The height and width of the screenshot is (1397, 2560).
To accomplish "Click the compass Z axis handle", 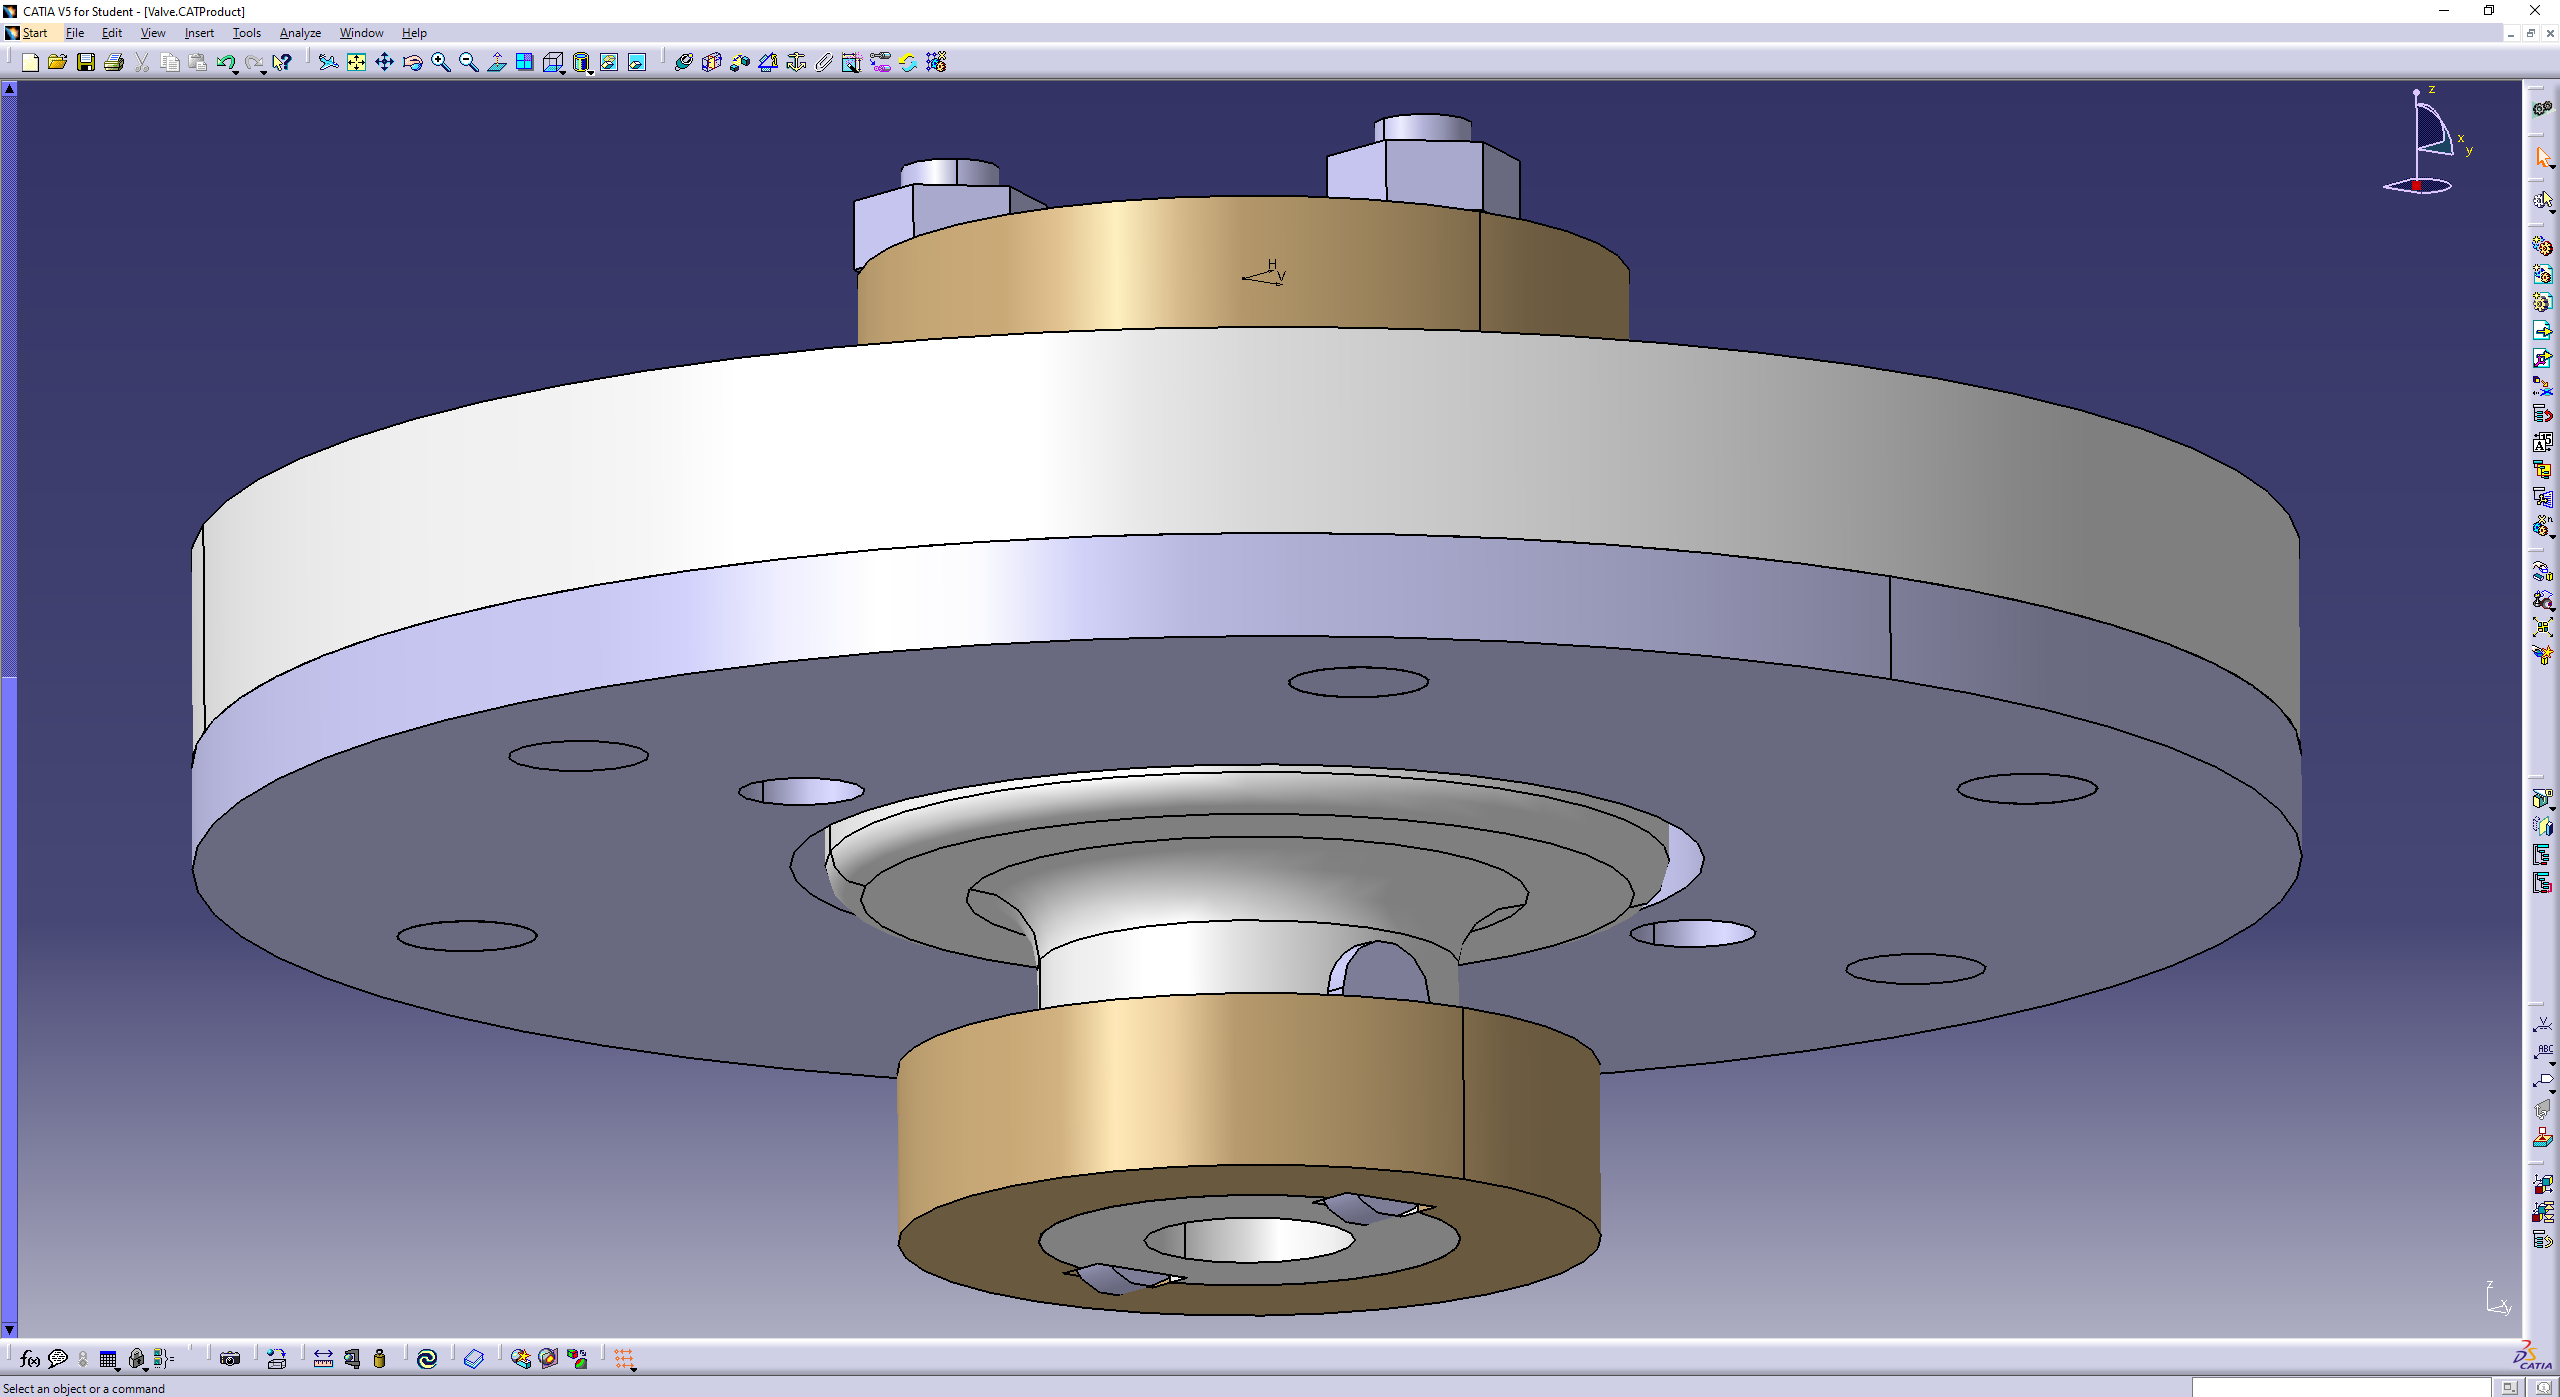I will 2416,93.
